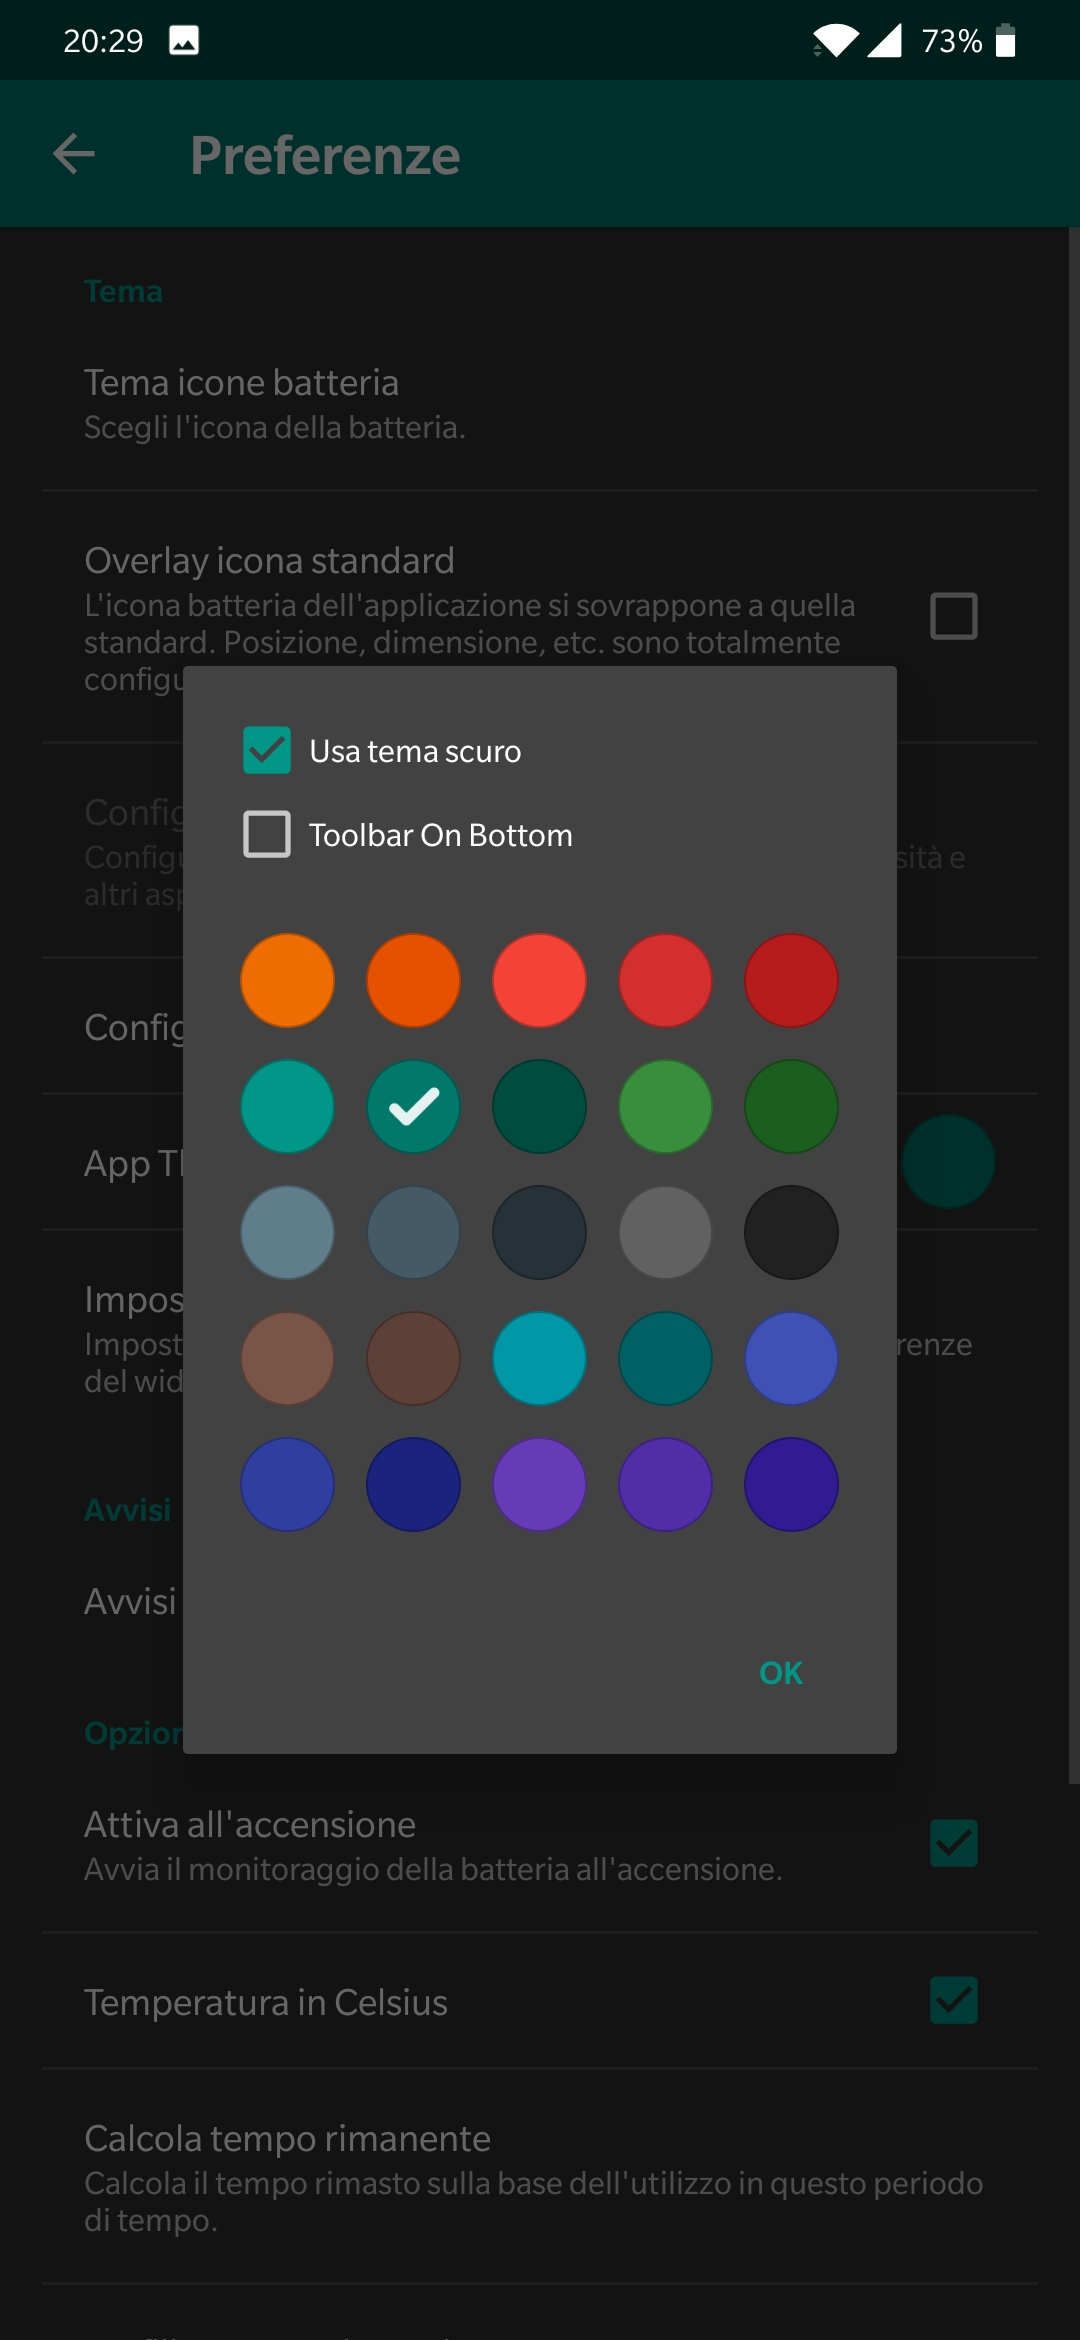Select the light purple color swatch
The image size is (1080, 2340).
coord(539,1485)
